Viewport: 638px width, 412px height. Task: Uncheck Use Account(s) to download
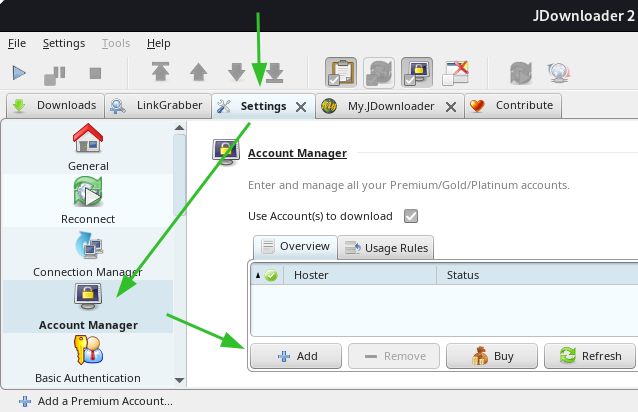pos(411,216)
